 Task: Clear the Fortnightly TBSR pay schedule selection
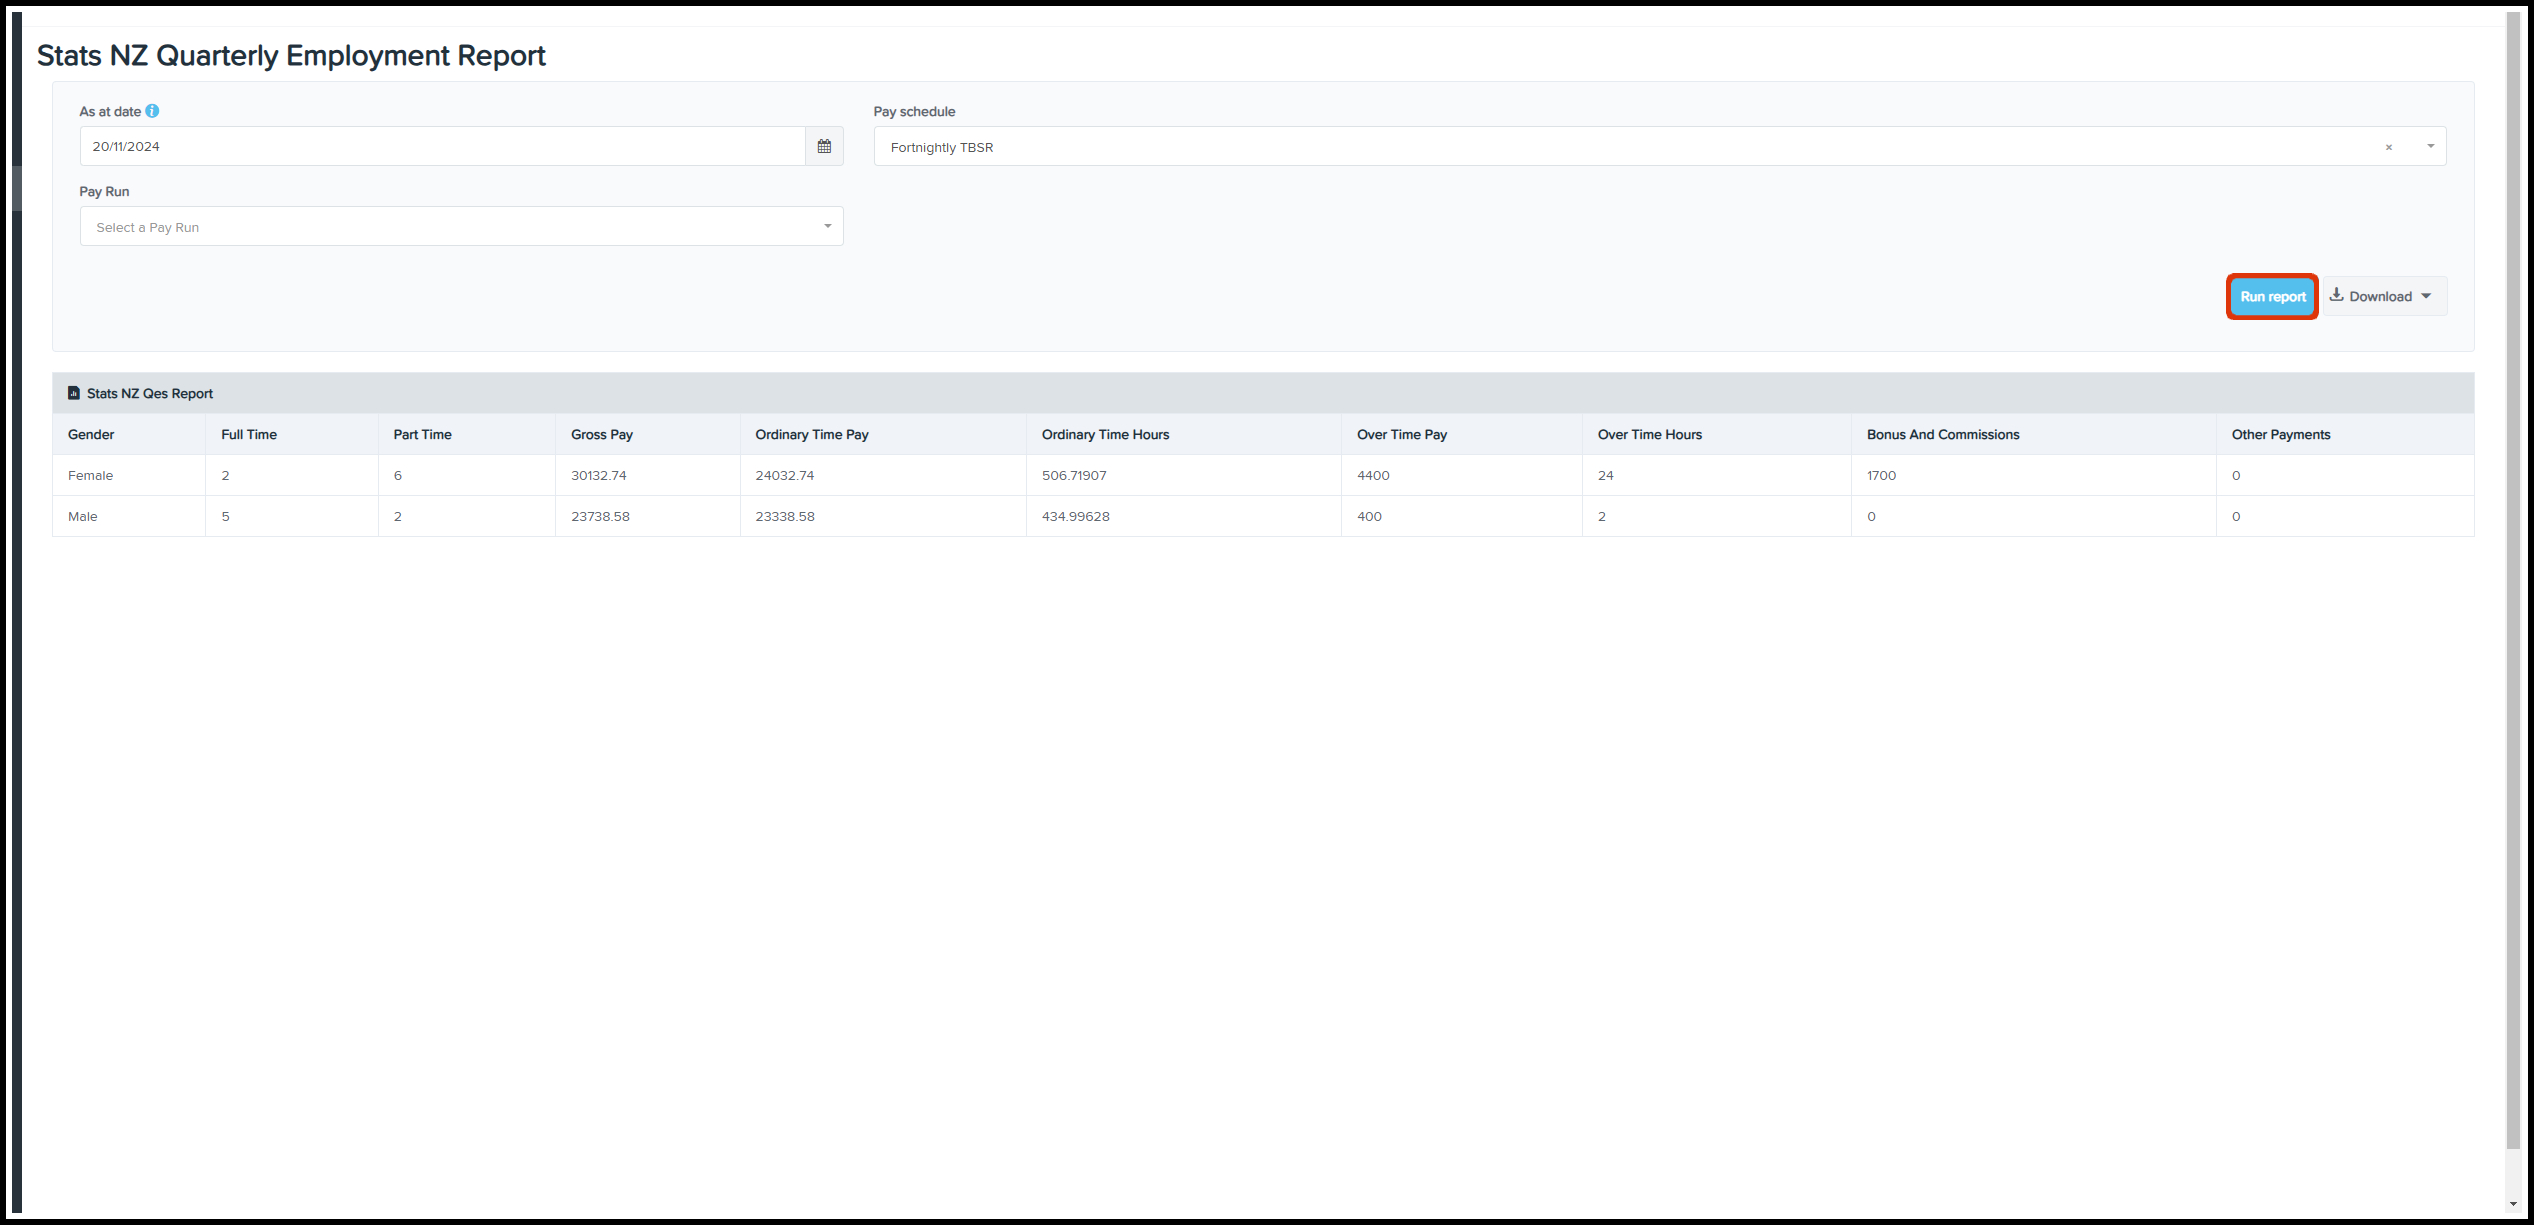(x=2389, y=147)
